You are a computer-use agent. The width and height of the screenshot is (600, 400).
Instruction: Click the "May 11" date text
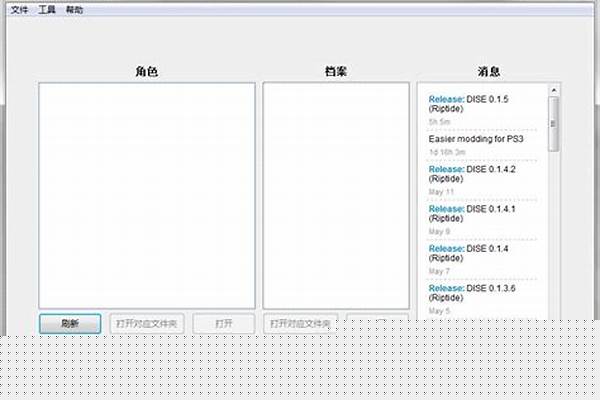coord(441,192)
